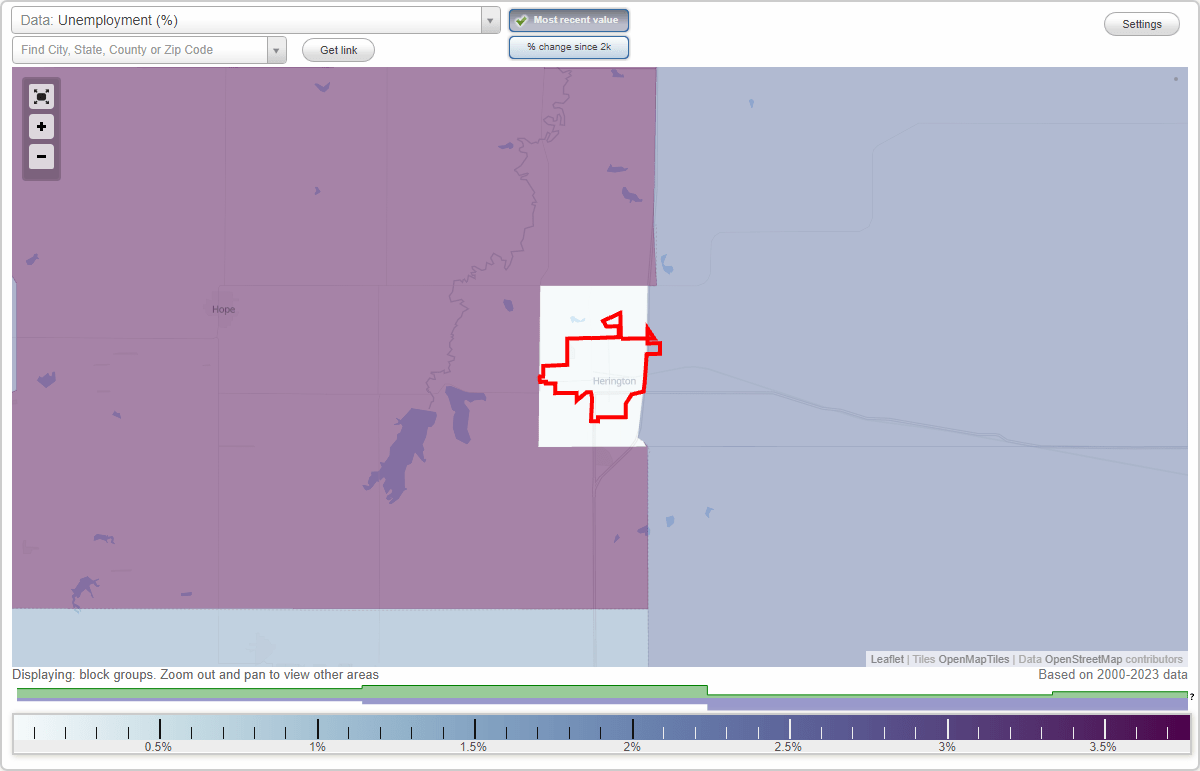This screenshot has width=1200, height=771.
Task: Open the Leaflet attribution link
Action: coord(887,659)
